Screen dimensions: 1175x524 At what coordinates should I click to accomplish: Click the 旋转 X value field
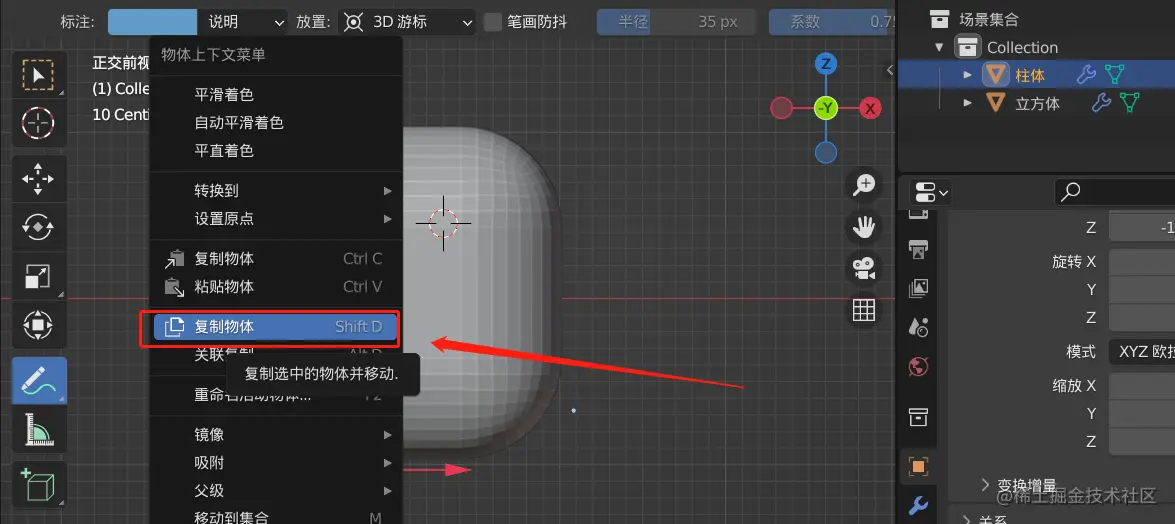click(x=1141, y=262)
